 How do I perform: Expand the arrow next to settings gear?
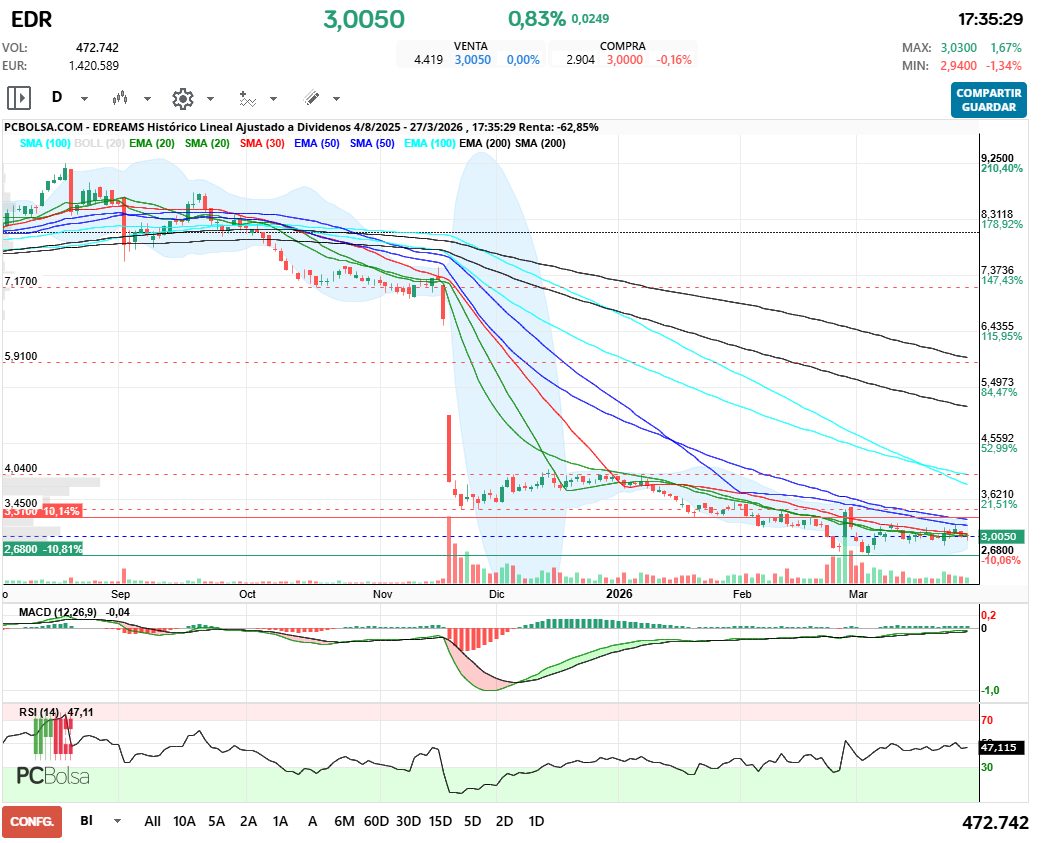(x=210, y=99)
